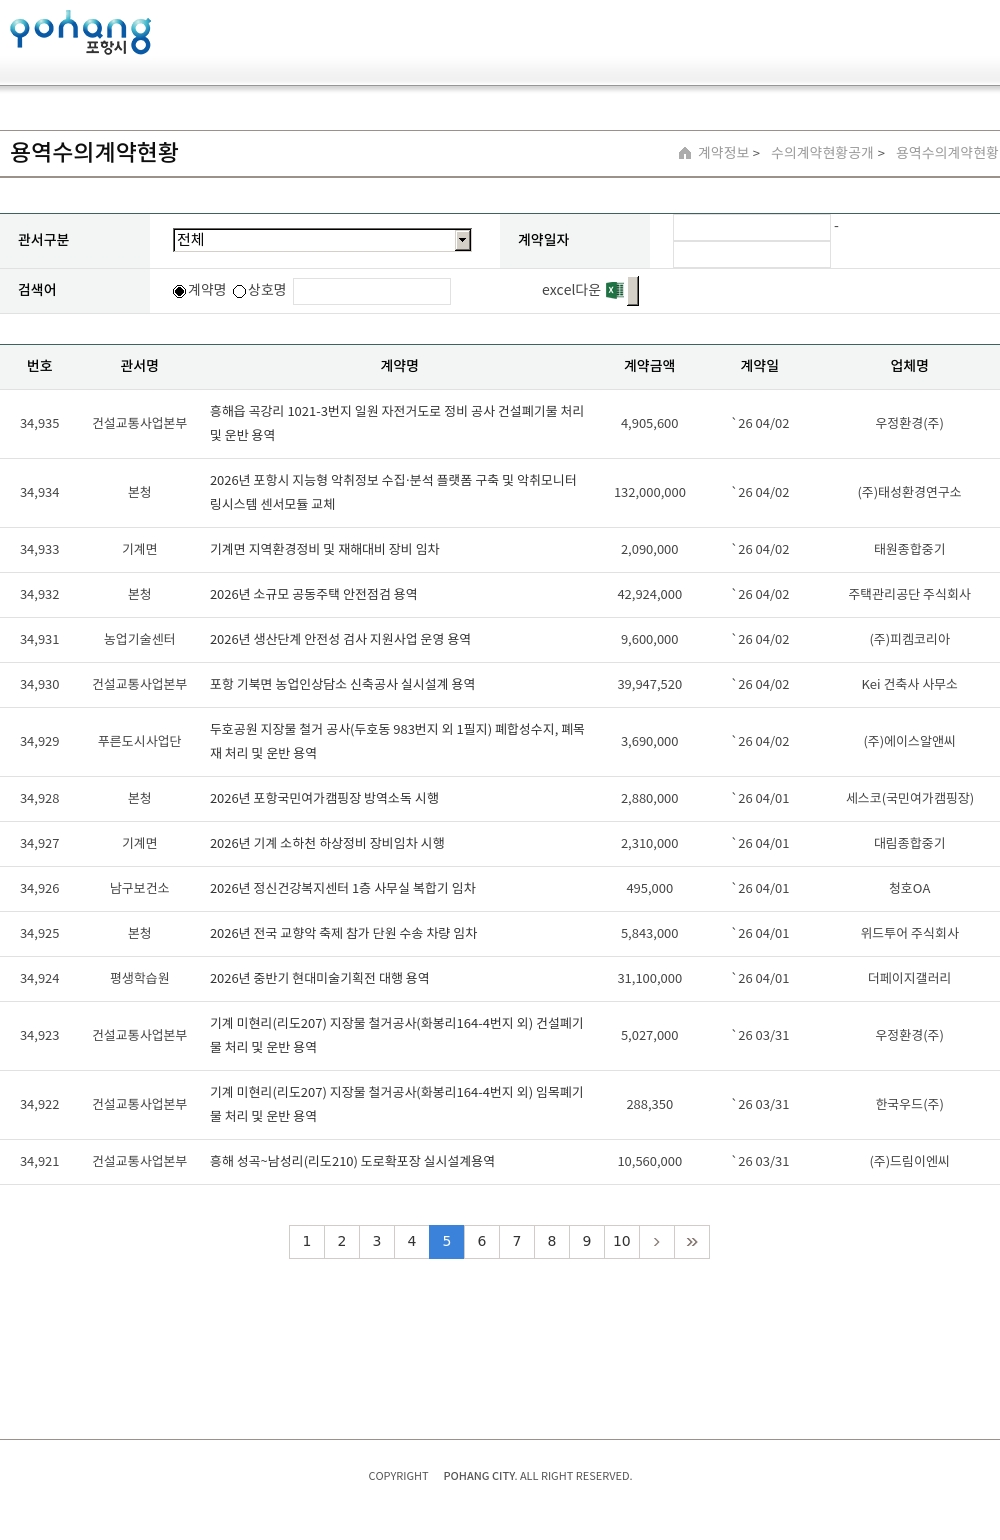Click the search keyword input field
This screenshot has width=1000, height=1540.
[x=372, y=291]
